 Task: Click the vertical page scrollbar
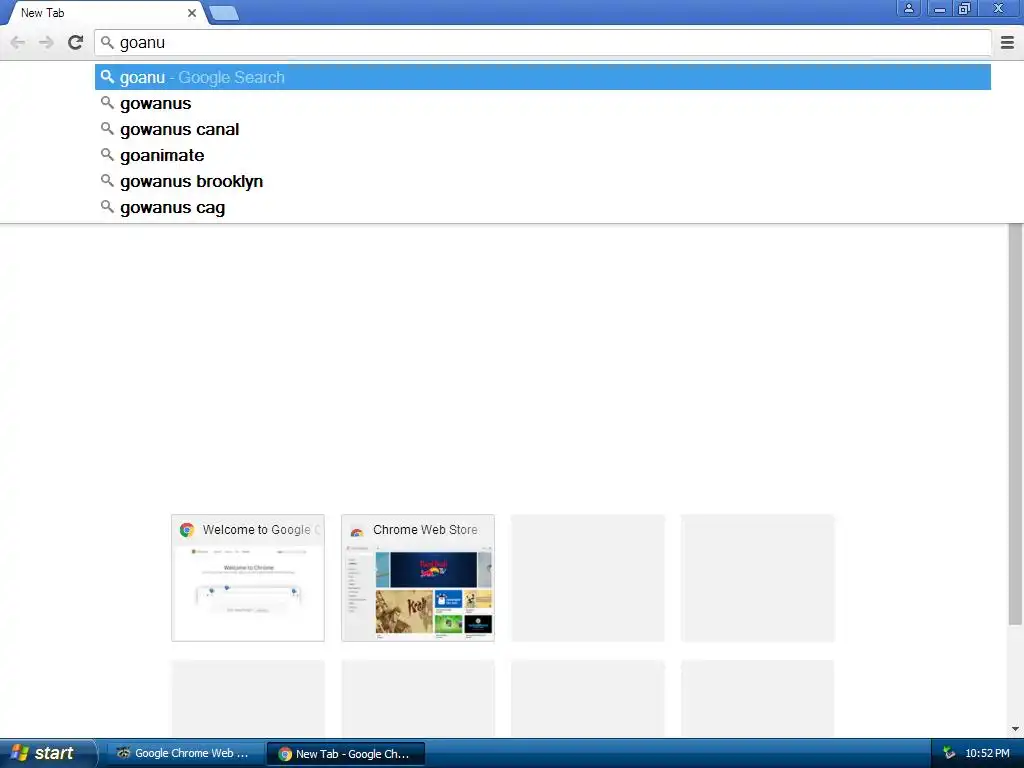click(1015, 424)
